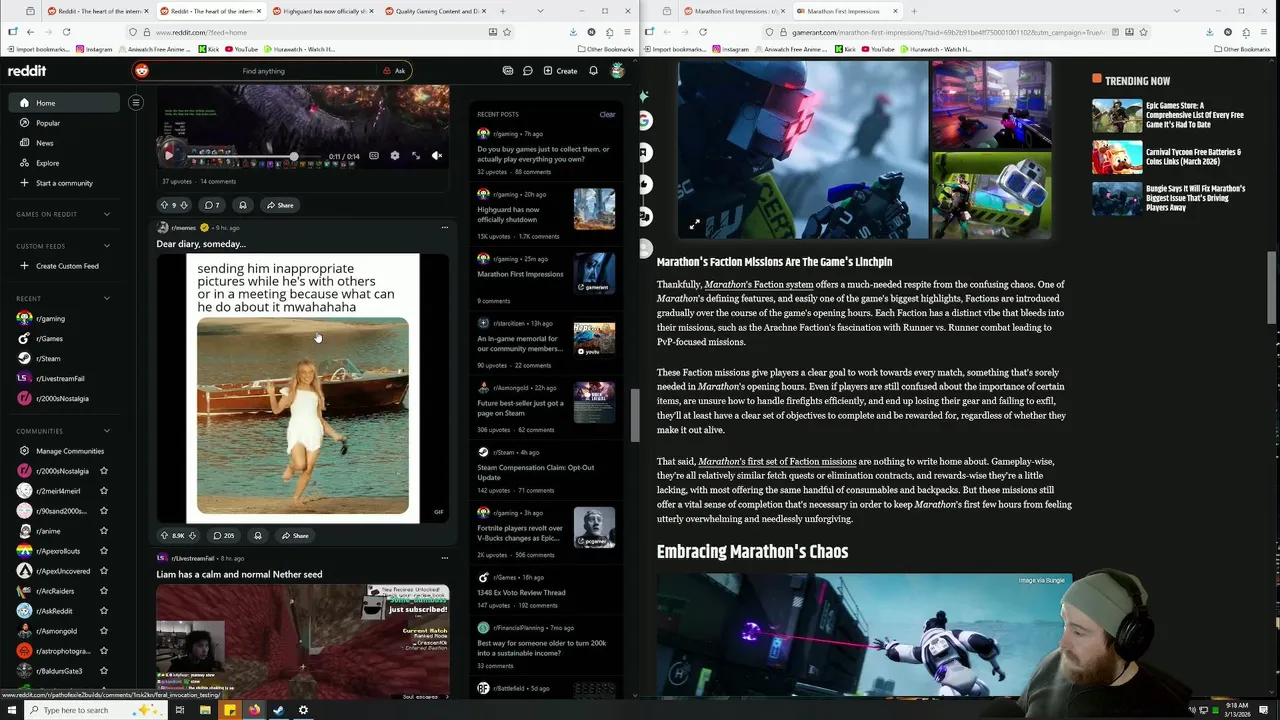Upvote the video post with 9 votes
The height and width of the screenshot is (720, 1280).
point(164,205)
